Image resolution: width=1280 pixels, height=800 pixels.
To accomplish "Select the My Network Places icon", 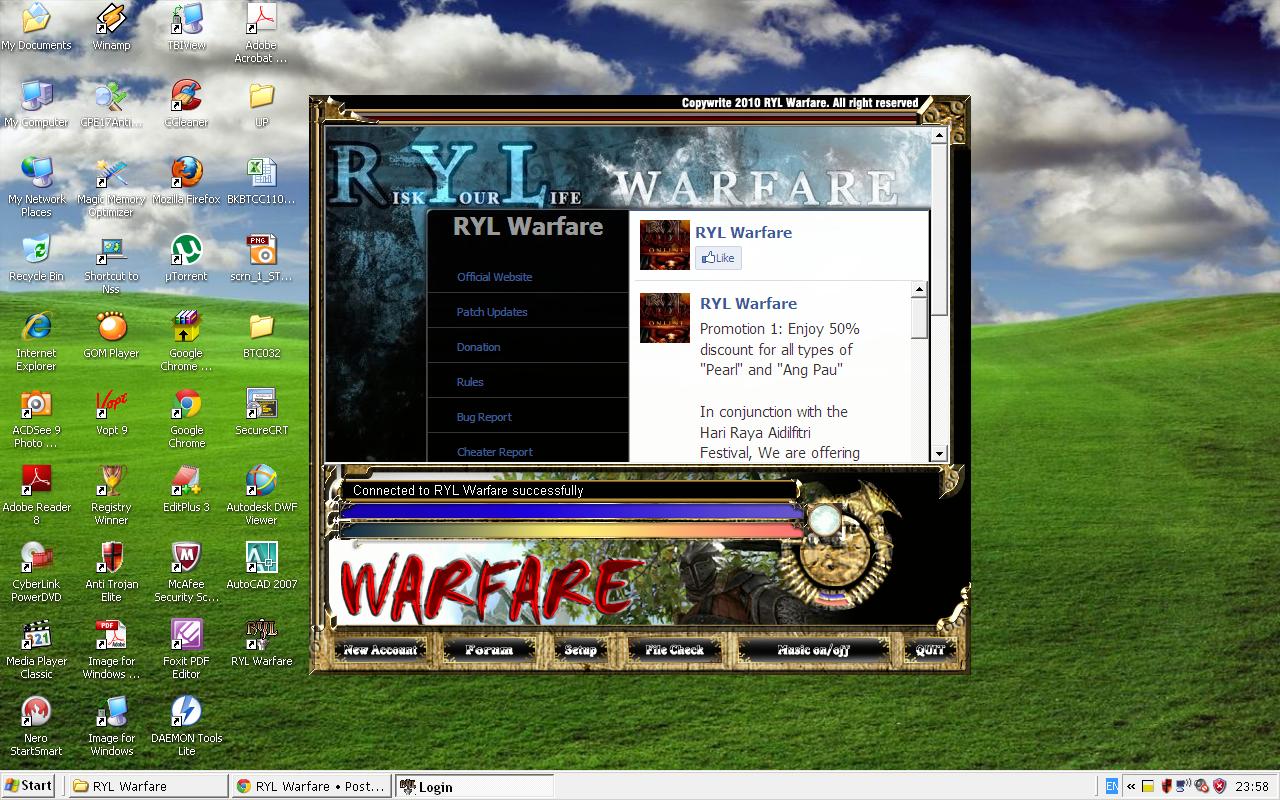I will click(x=36, y=187).
